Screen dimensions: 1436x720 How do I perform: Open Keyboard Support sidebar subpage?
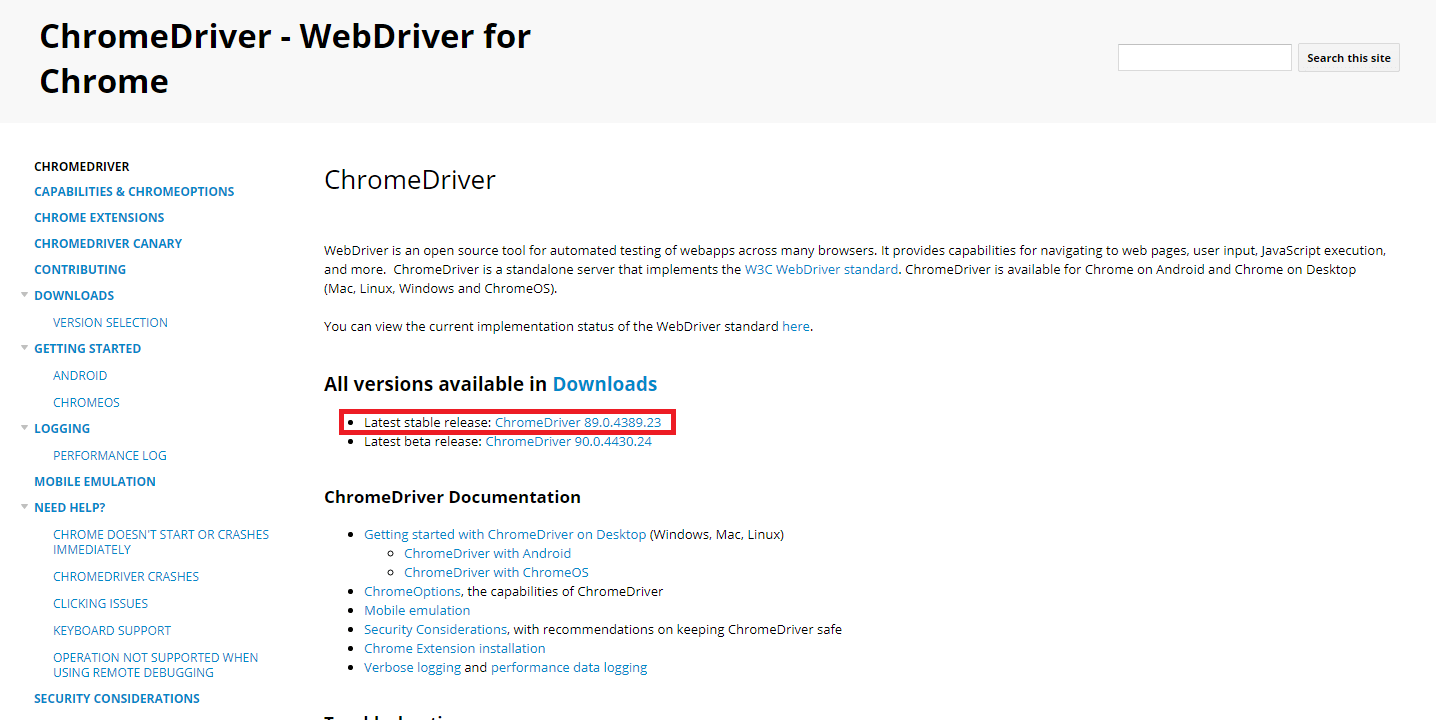point(112,631)
